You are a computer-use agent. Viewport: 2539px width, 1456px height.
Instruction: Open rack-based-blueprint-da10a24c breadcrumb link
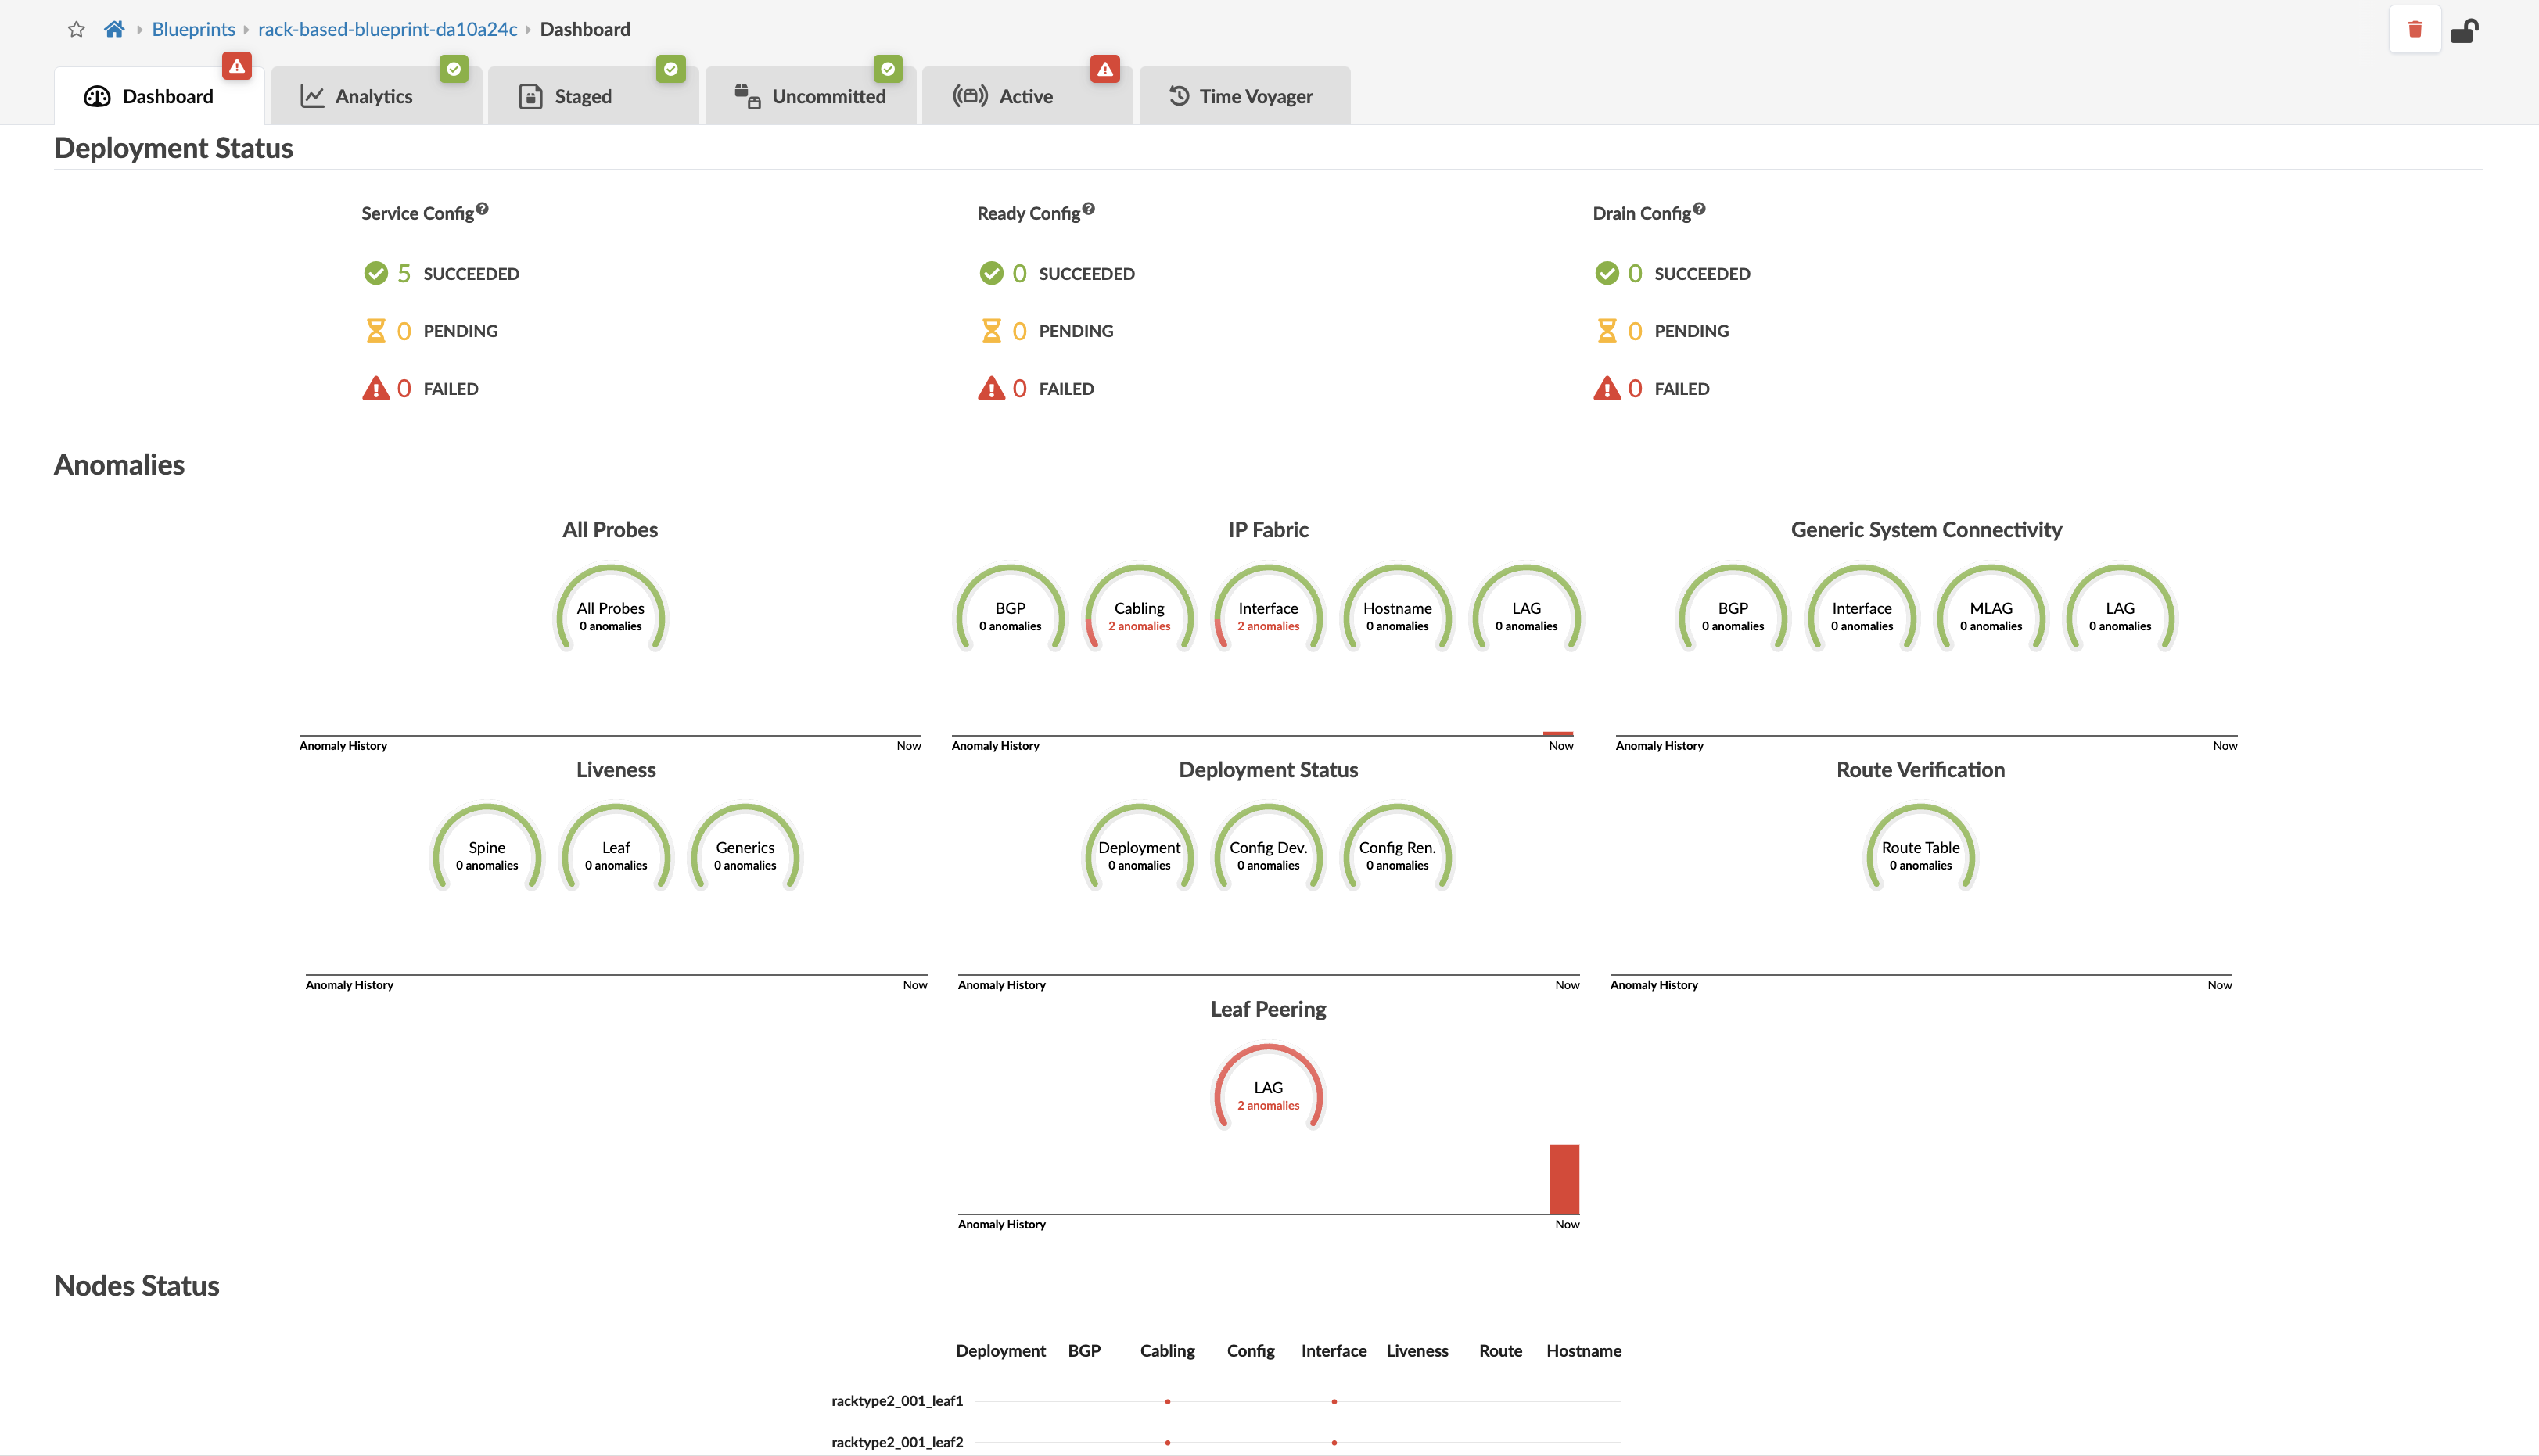[x=387, y=29]
